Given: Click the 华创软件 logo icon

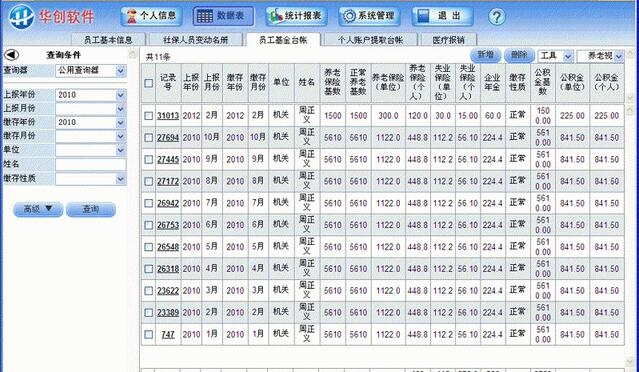Looking at the screenshot, I should pyautogui.click(x=21, y=17).
